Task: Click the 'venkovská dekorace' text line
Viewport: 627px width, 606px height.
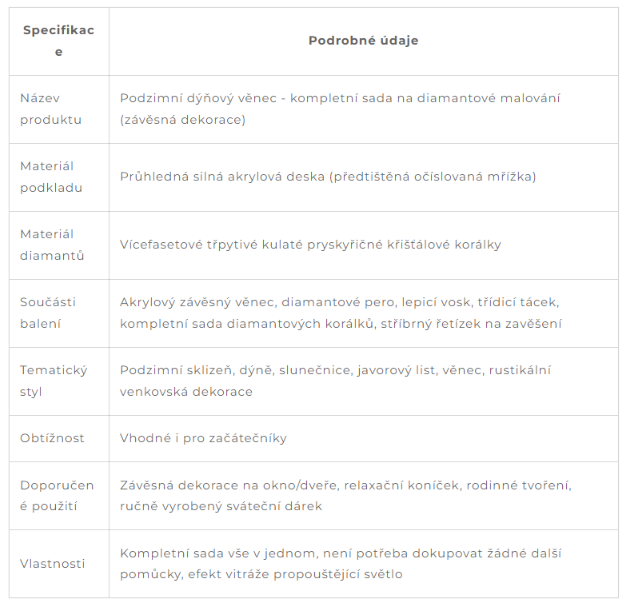Action: pos(186,392)
